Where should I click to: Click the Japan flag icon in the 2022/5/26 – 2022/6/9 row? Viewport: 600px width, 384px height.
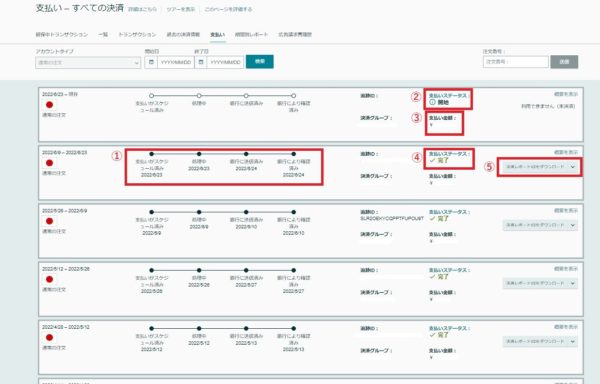point(49,221)
